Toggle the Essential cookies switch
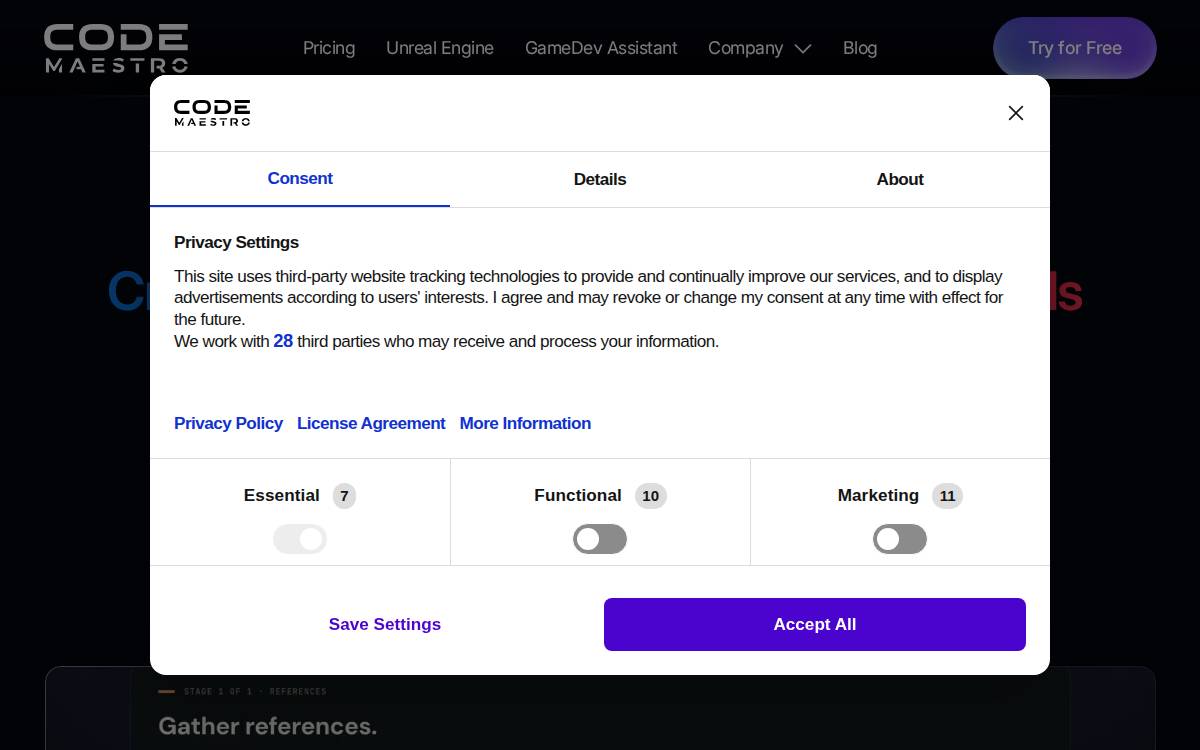This screenshot has width=1200, height=750. coord(300,539)
